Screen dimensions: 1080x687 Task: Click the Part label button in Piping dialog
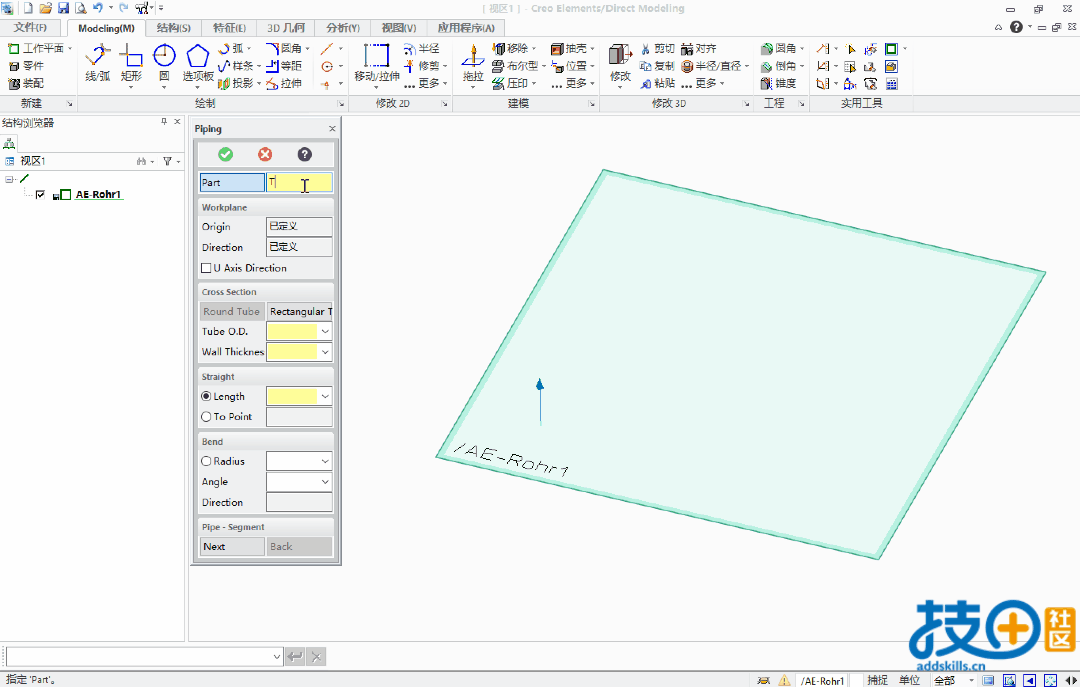point(231,183)
